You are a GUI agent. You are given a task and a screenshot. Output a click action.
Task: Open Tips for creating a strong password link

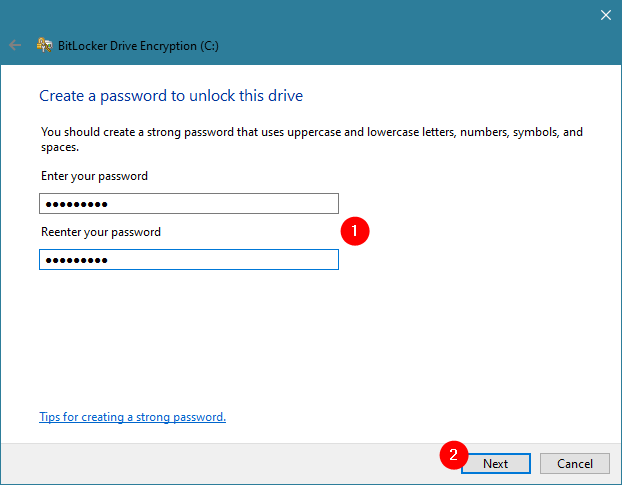pyautogui.click(x=132, y=417)
